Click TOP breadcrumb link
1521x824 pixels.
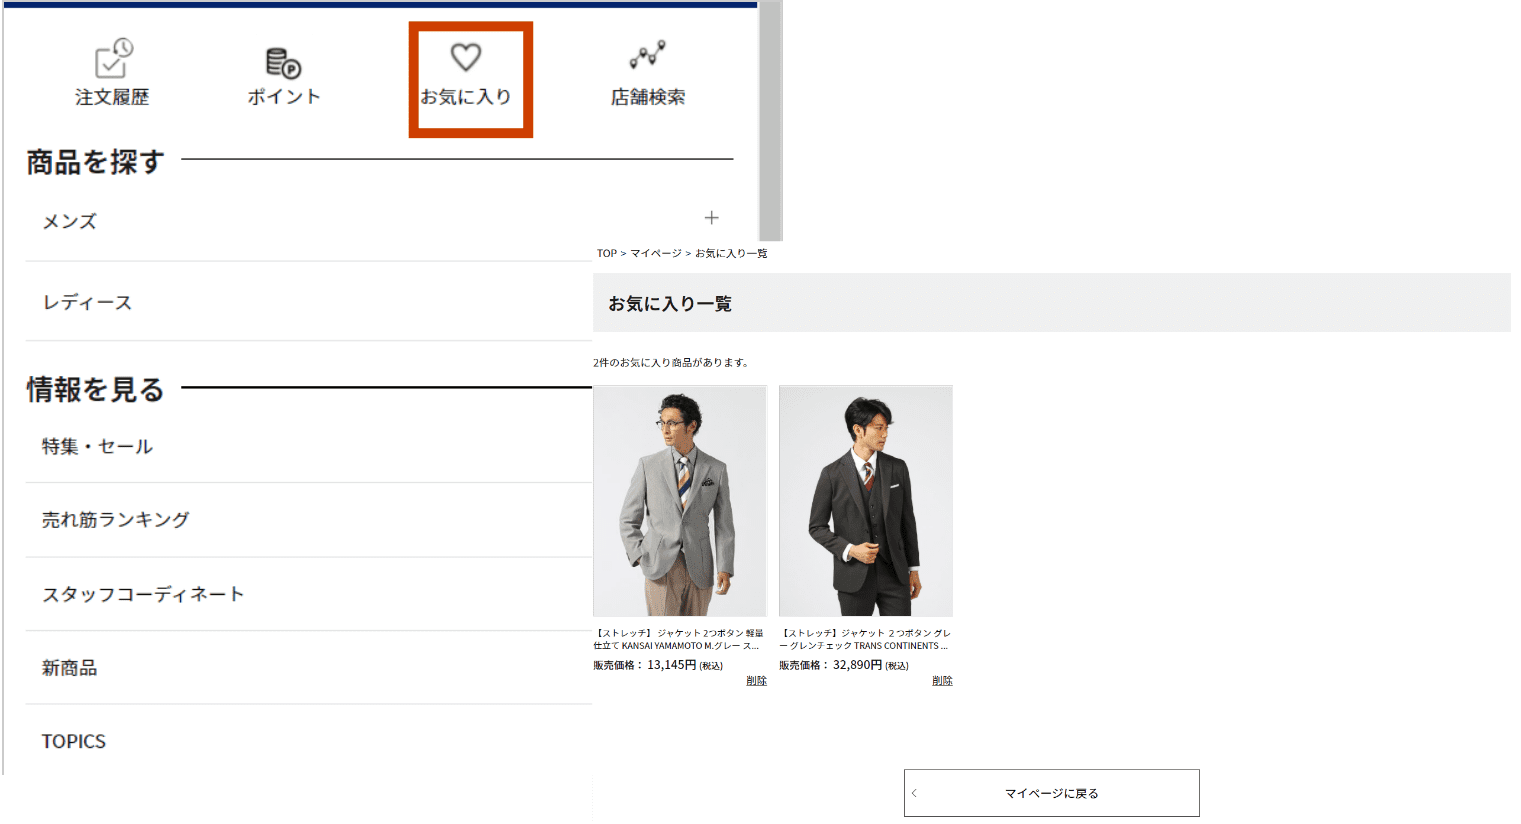point(606,254)
